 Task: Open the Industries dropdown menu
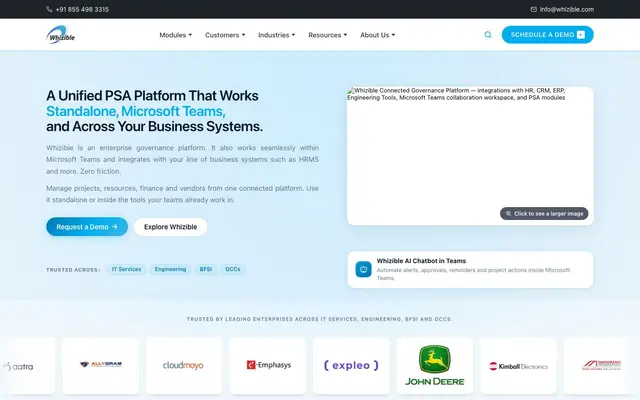pyautogui.click(x=276, y=35)
